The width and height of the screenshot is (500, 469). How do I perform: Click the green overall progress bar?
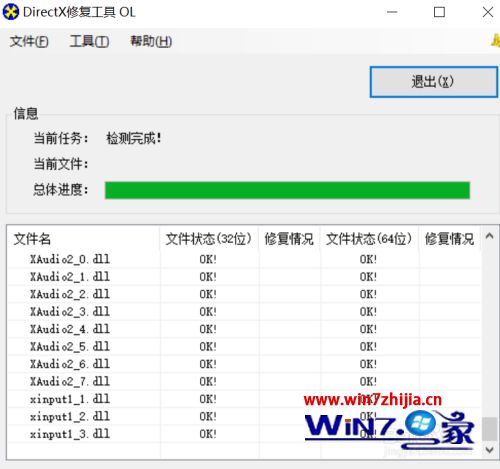[x=287, y=190]
